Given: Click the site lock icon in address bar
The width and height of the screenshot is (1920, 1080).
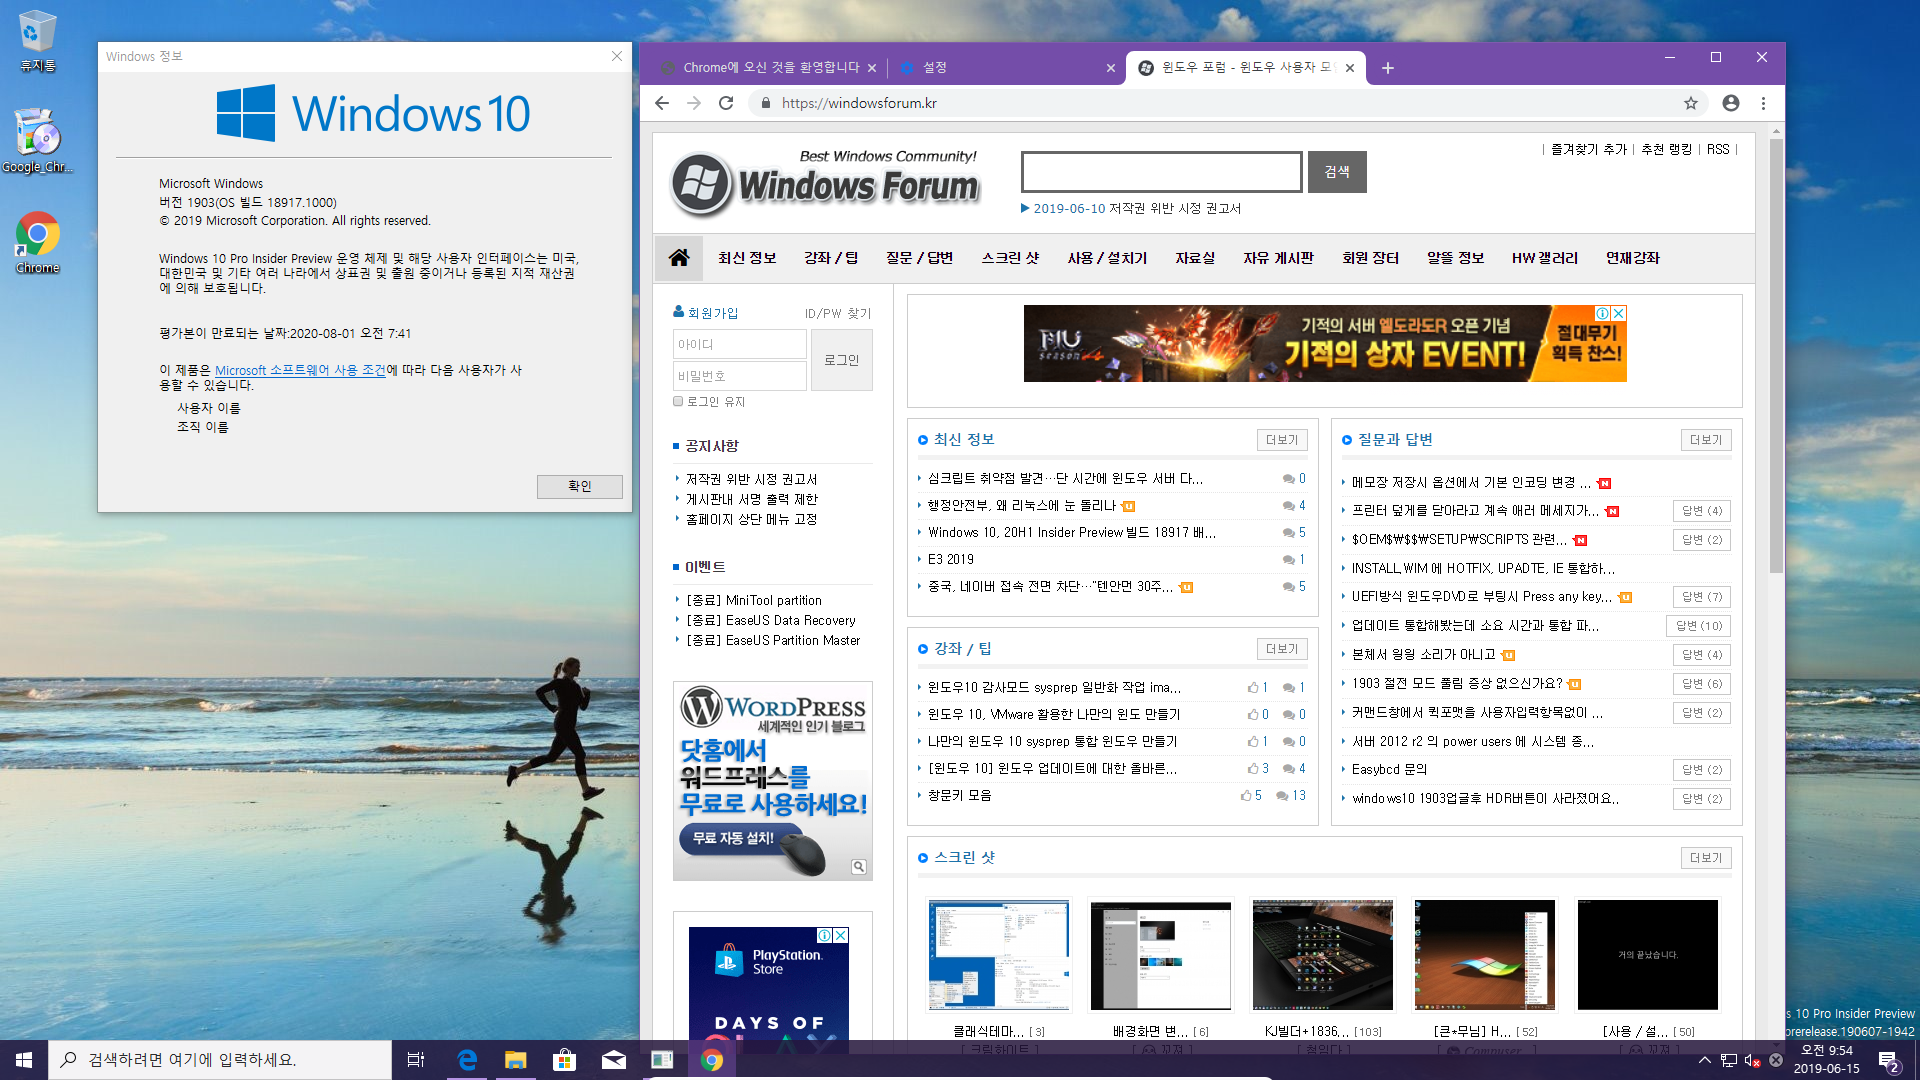Looking at the screenshot, I should click(766, 103).
